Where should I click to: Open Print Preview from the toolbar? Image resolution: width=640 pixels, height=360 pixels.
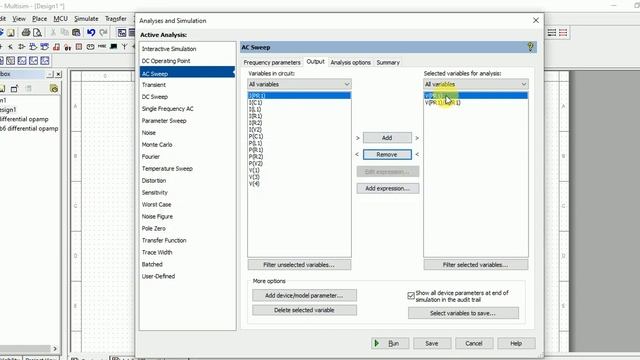coord(38,33)
